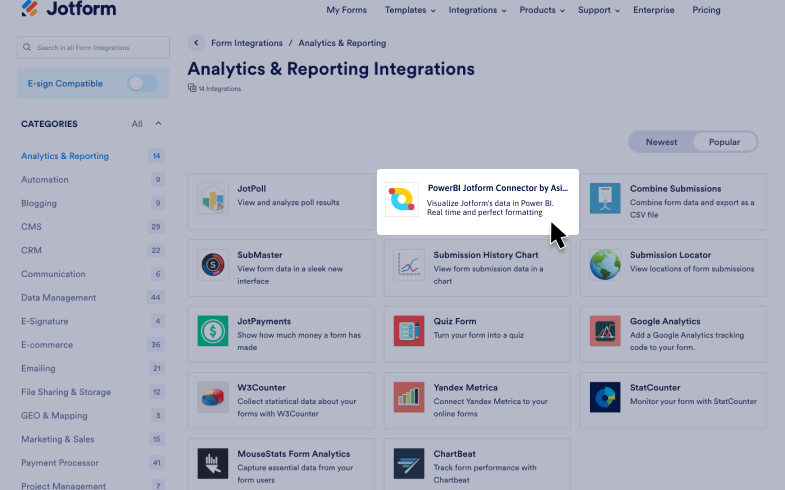Open the JotPoll integration title

click(251, 189)
